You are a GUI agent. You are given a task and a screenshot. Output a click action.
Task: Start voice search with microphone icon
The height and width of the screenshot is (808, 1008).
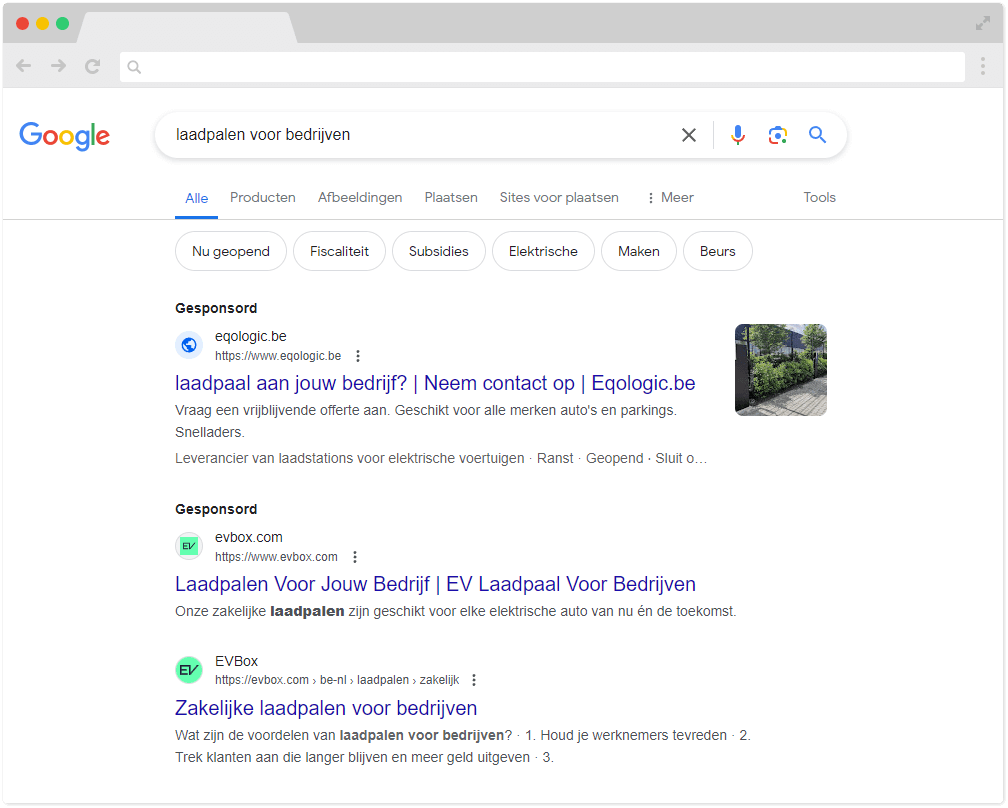[738, 135]
